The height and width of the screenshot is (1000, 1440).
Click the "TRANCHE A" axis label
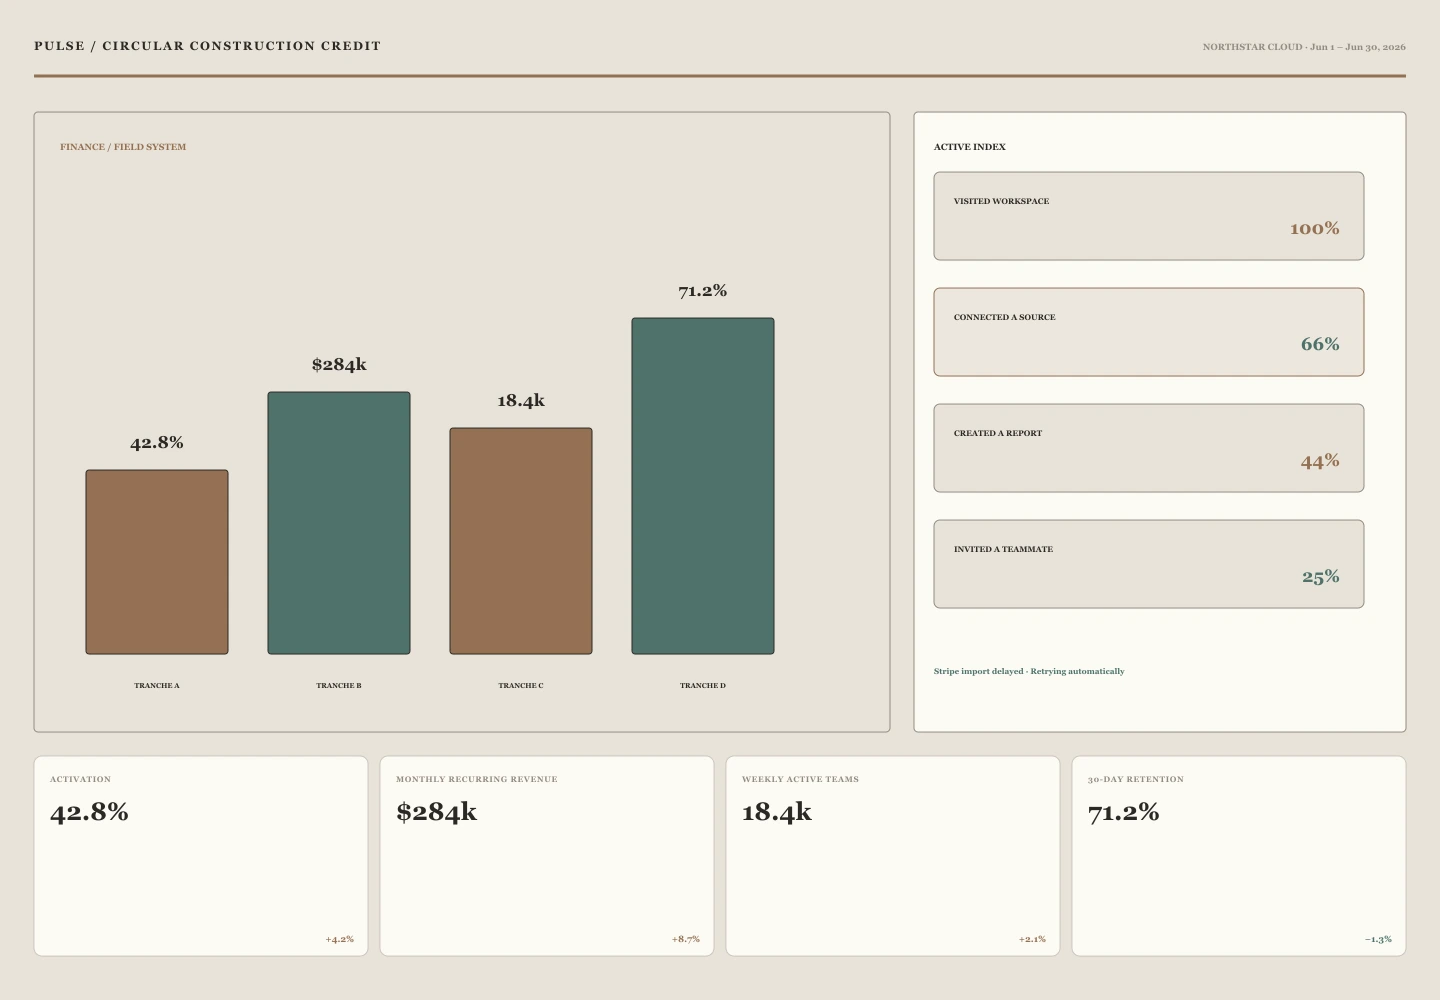click(157, 686)
